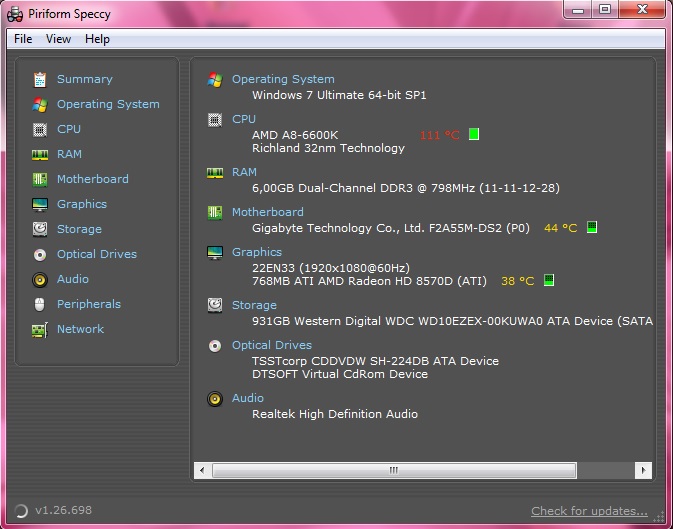Click the Peripherals mouse icon in sidebar
Image resolution: width=673 pixels, height=529 pixels.
click(39, 304)
